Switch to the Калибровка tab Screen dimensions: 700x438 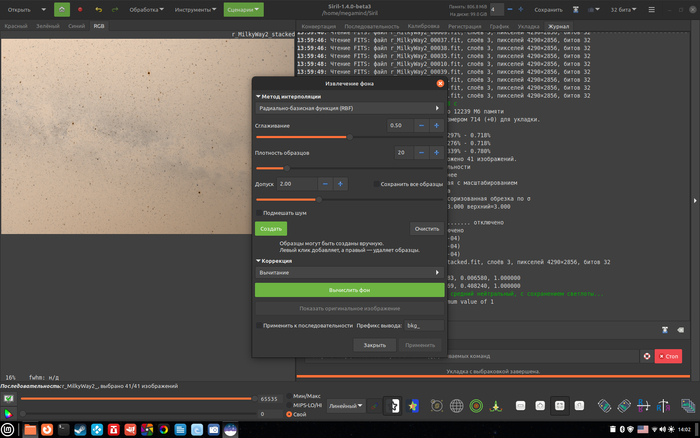423,25
